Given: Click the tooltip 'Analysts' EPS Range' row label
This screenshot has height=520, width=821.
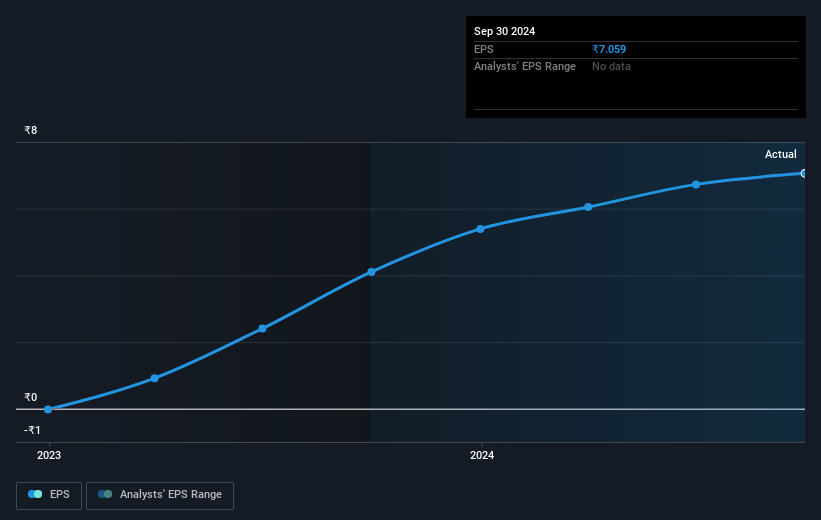Looking at the screenshot, I should (525, 67).
